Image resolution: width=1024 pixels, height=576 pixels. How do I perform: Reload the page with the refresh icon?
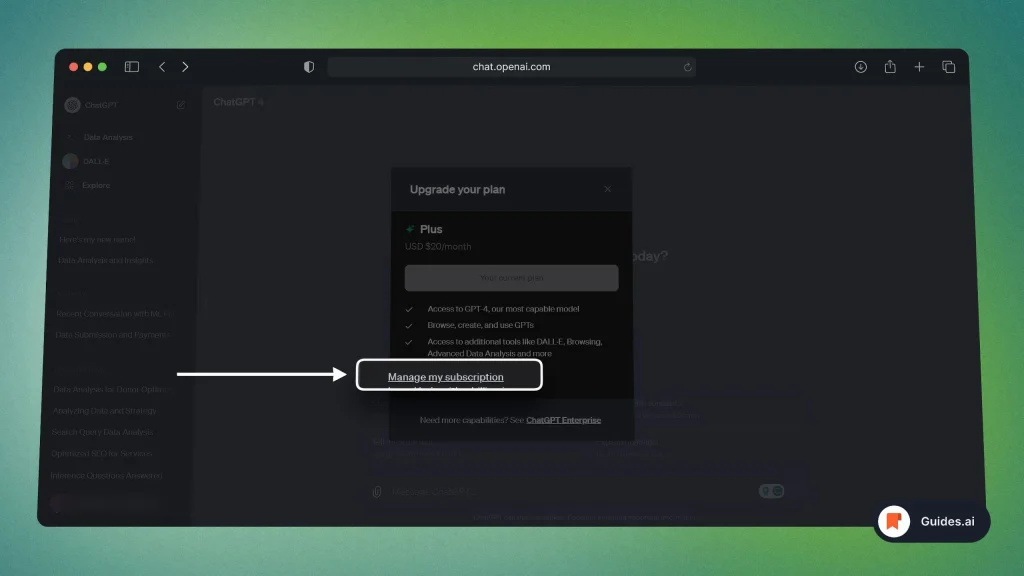pos(687,67)
